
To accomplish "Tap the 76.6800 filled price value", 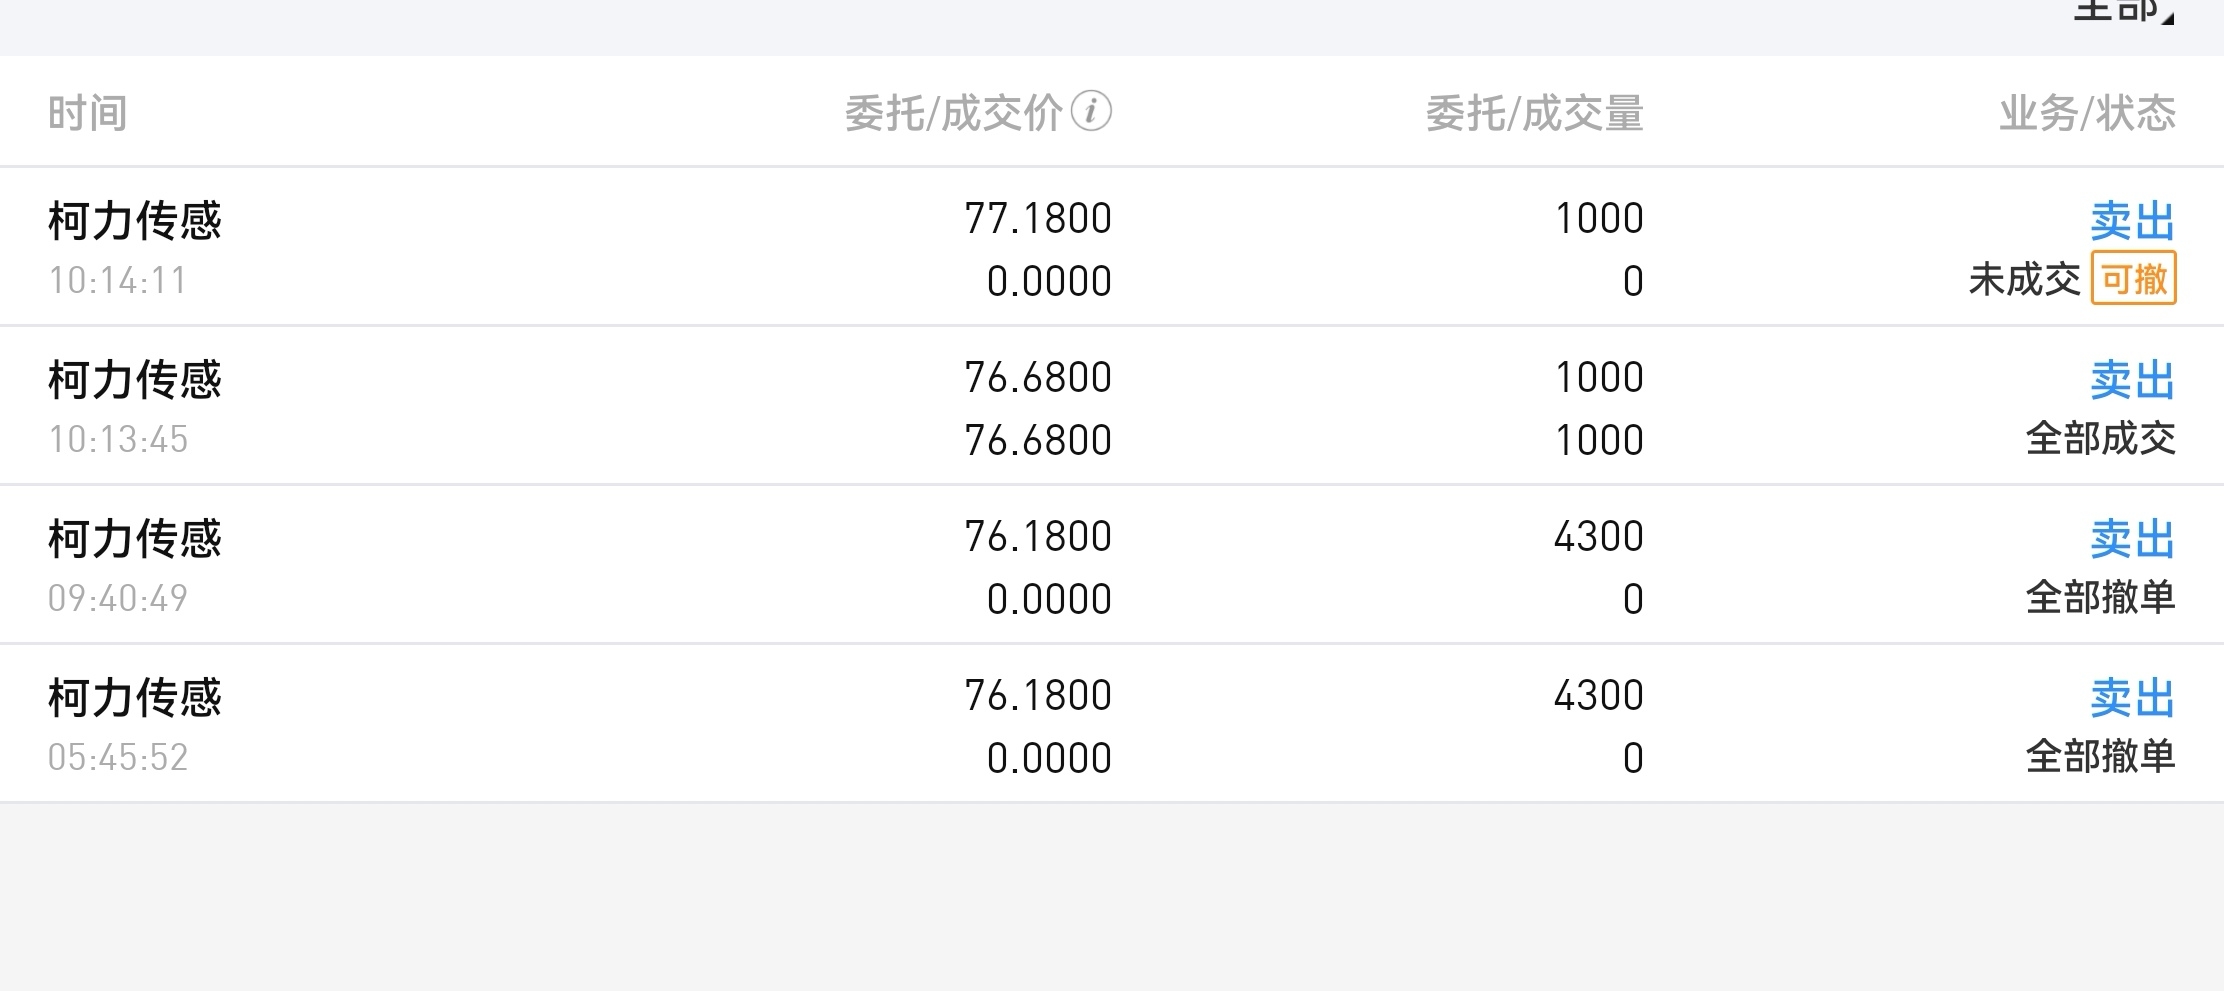I will tap(1038, 440).
